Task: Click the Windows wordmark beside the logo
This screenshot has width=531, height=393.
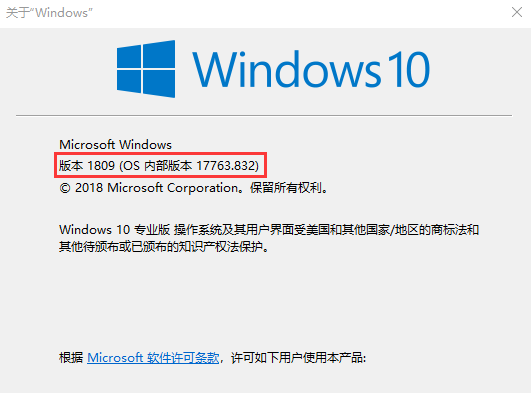Action: click(287, 69)
